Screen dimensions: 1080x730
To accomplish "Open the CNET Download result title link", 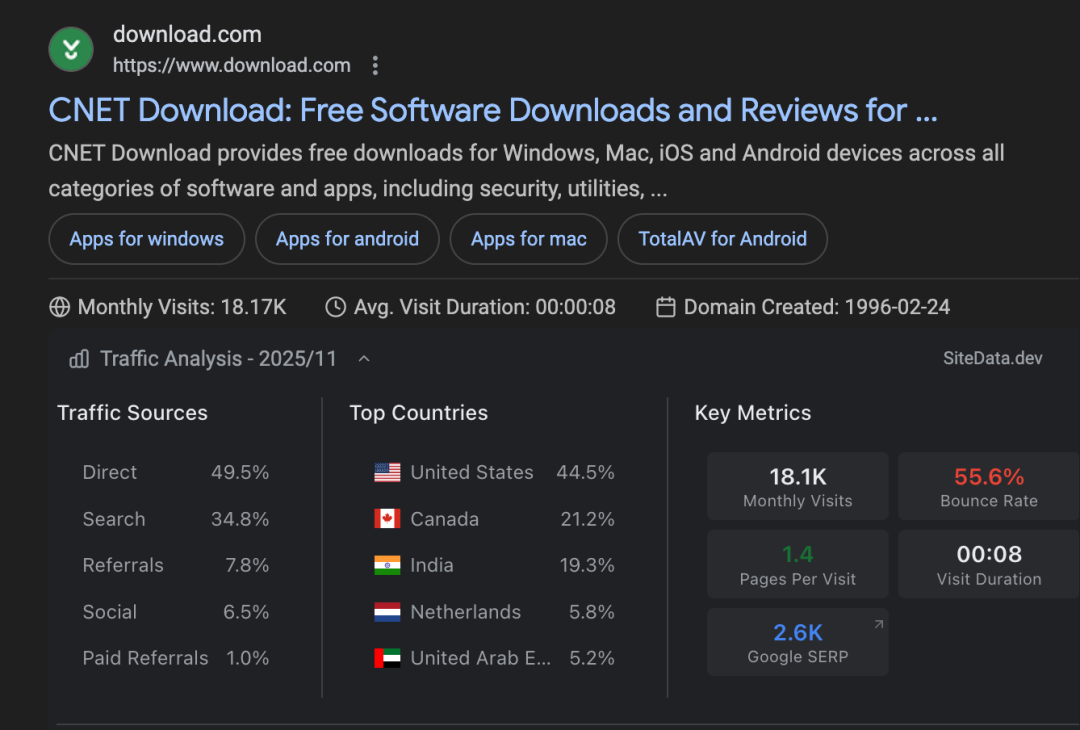I will tap(492, 110).
